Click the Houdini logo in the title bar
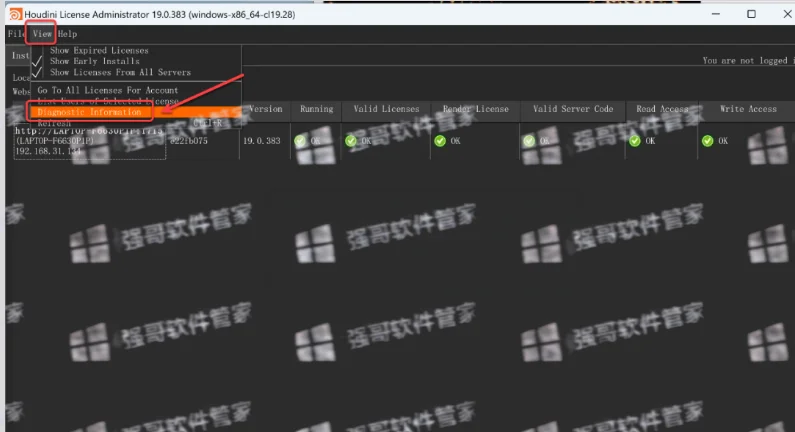The width and height of the screenshot is (795, 432). 16,14
